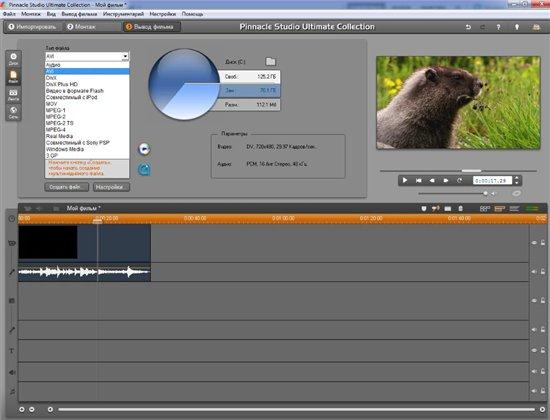Image resolution: width=550 pixels, height=420 pixels.
Task: Mute the original audio track
Action: click(x=534, y=272)
